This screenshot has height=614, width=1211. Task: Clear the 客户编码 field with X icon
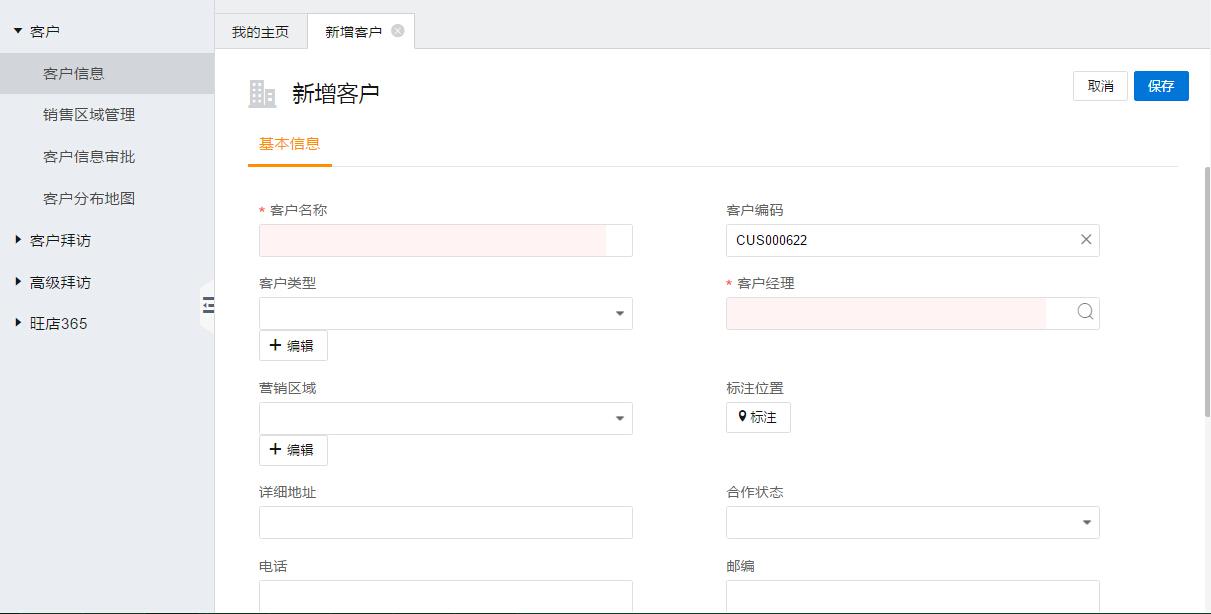coord(1086,240)
